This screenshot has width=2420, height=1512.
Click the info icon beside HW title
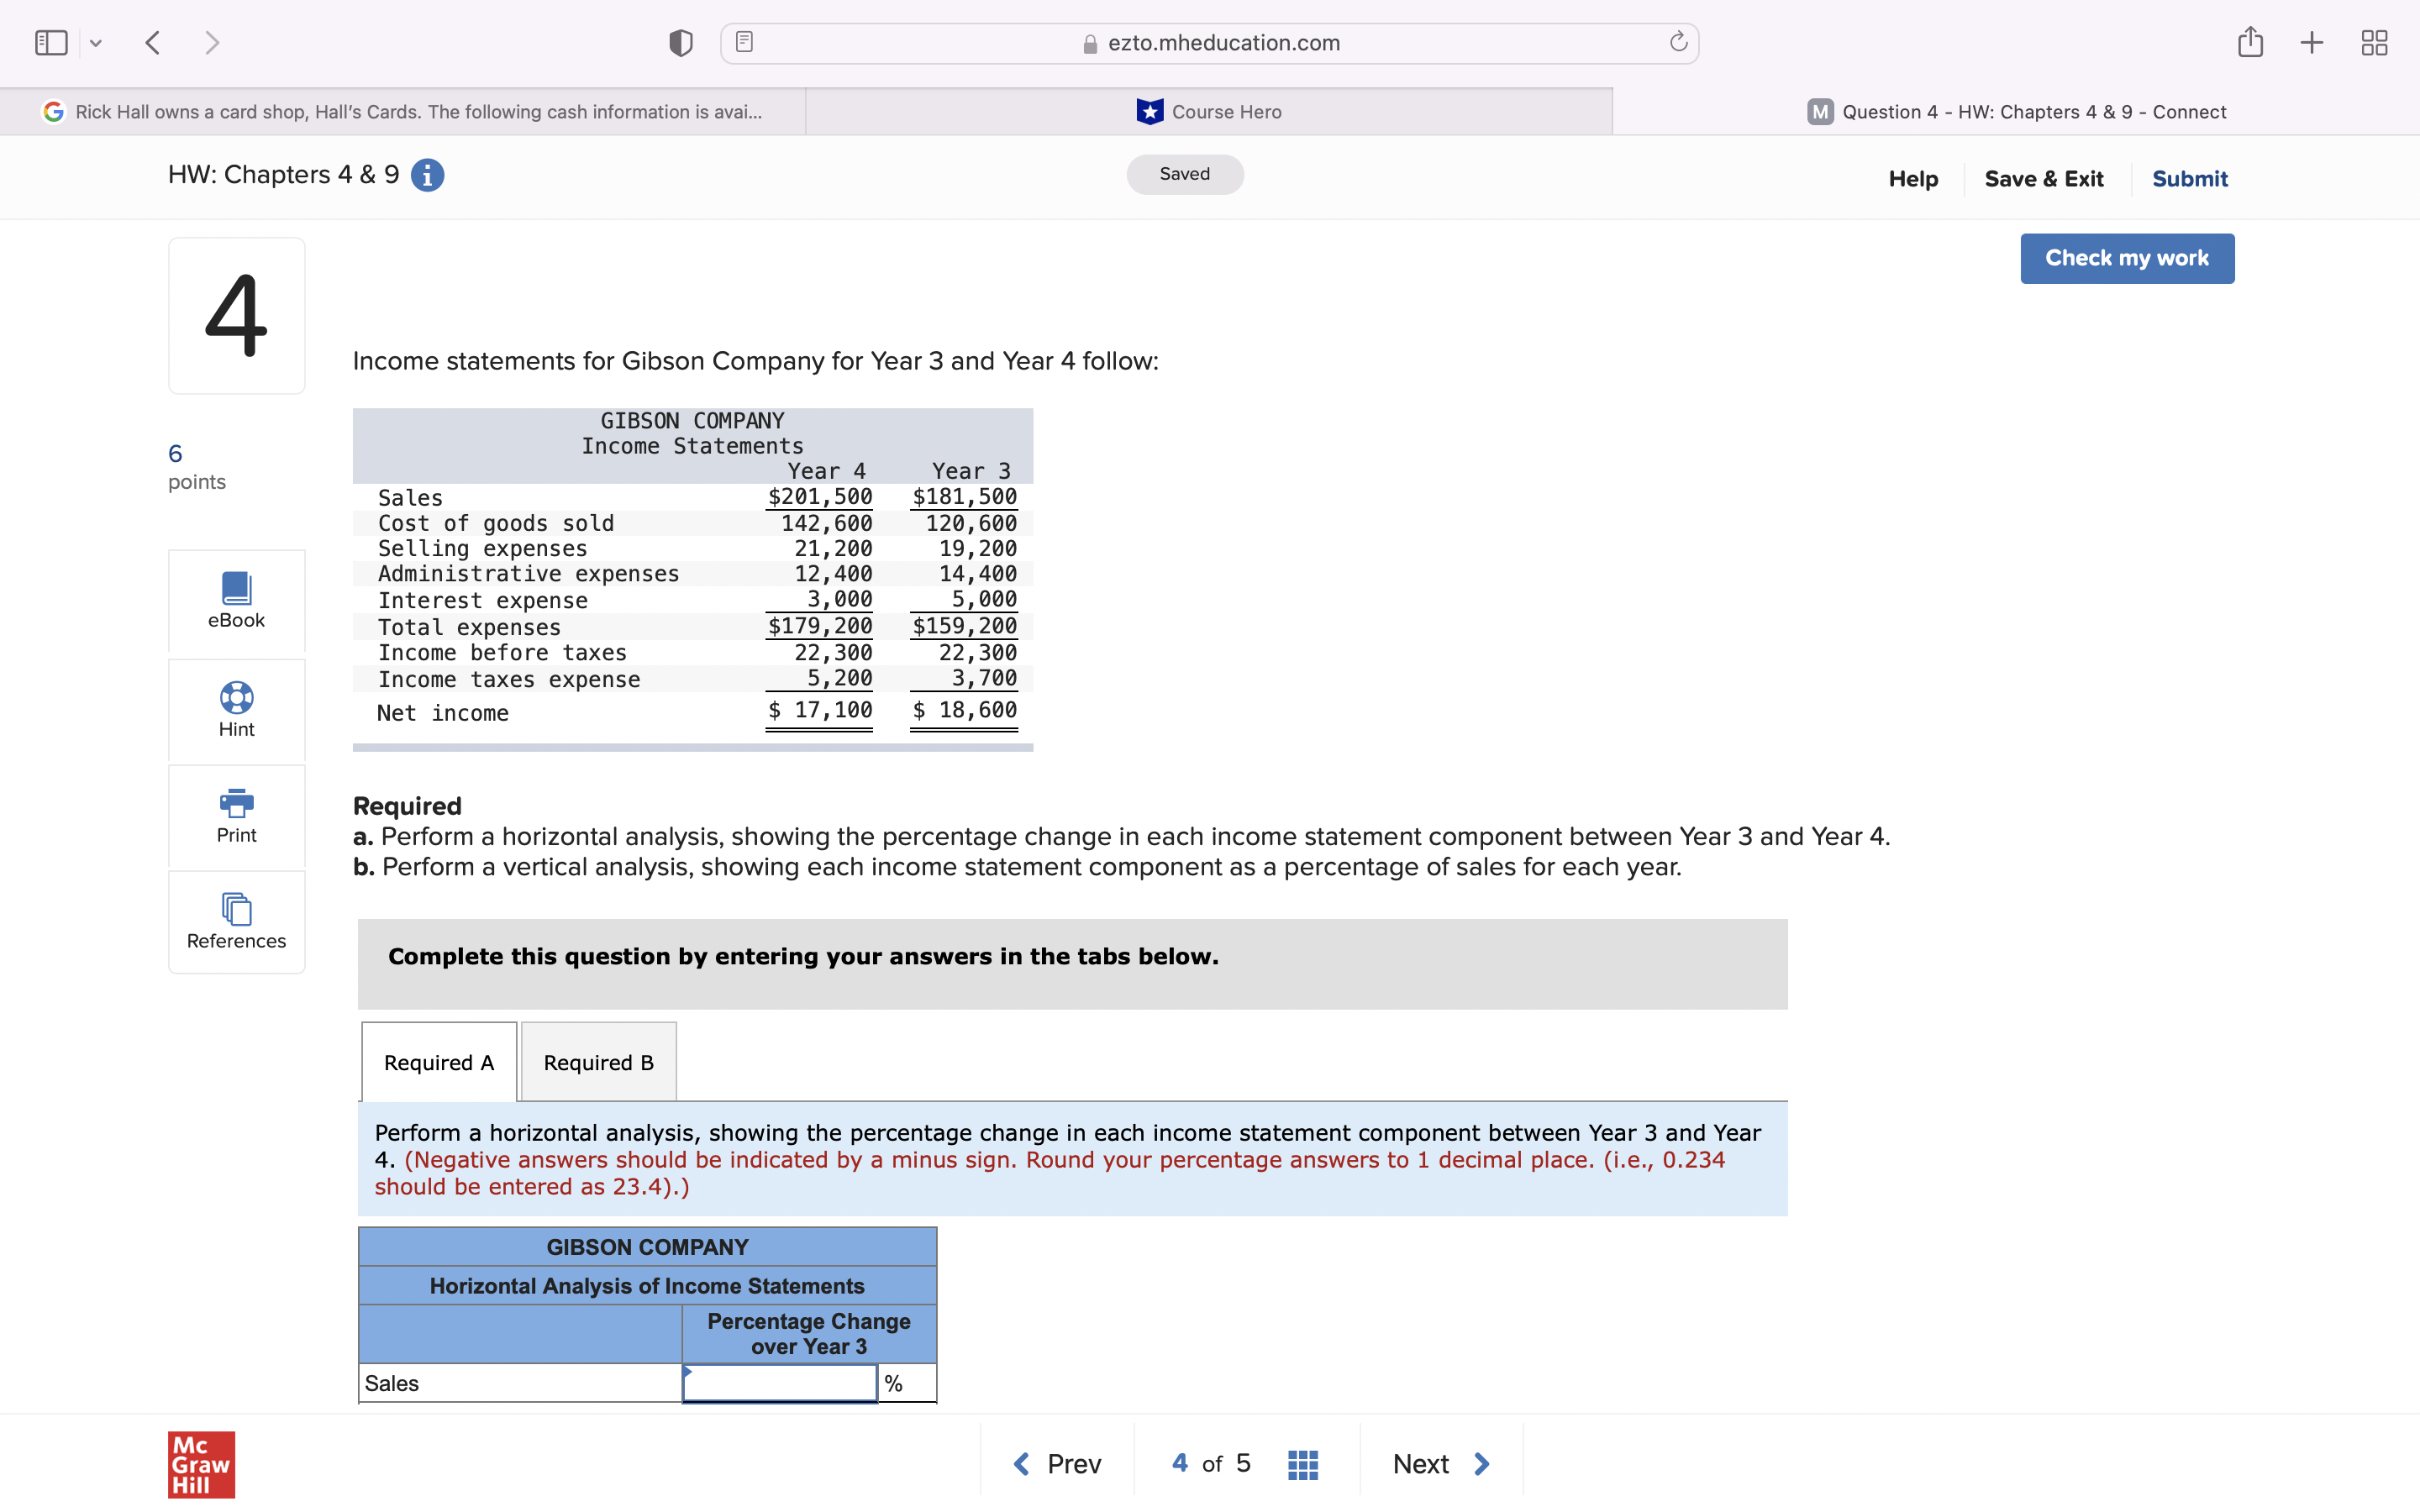tap(427, 175)
